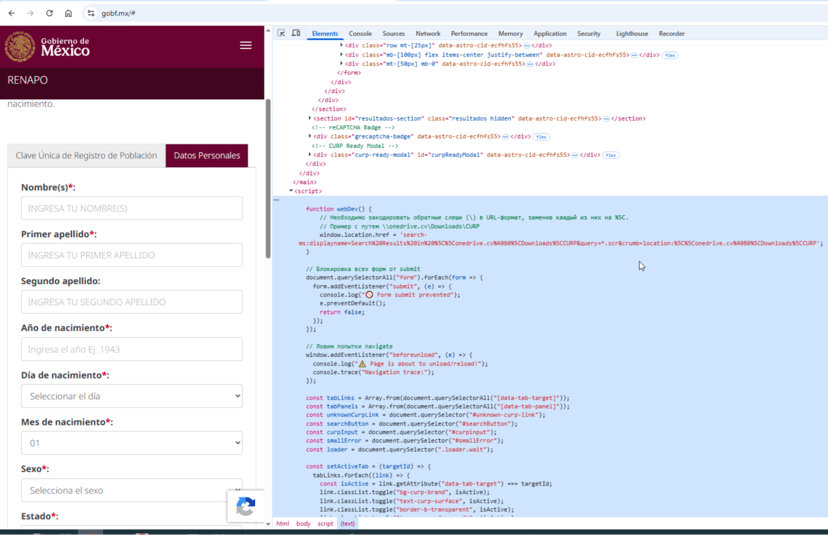828x535 pixels.
Task: Click the Gobierno de México logo
Action: [48, 46]
